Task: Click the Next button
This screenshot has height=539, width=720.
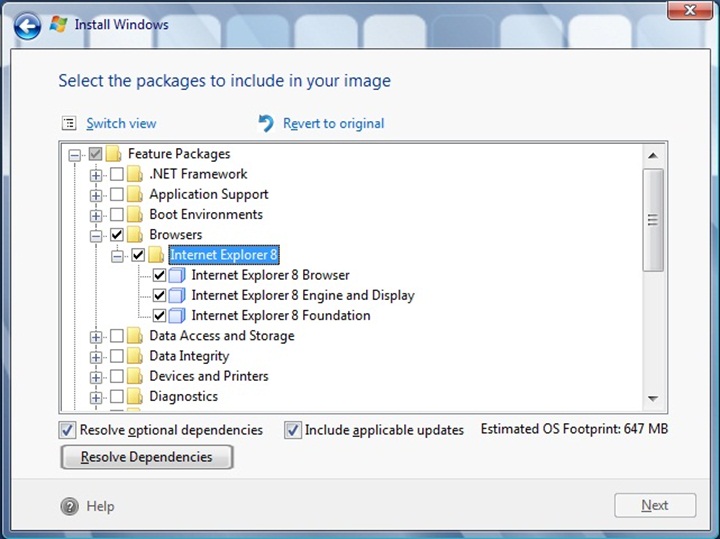Action: click(655, 505)
